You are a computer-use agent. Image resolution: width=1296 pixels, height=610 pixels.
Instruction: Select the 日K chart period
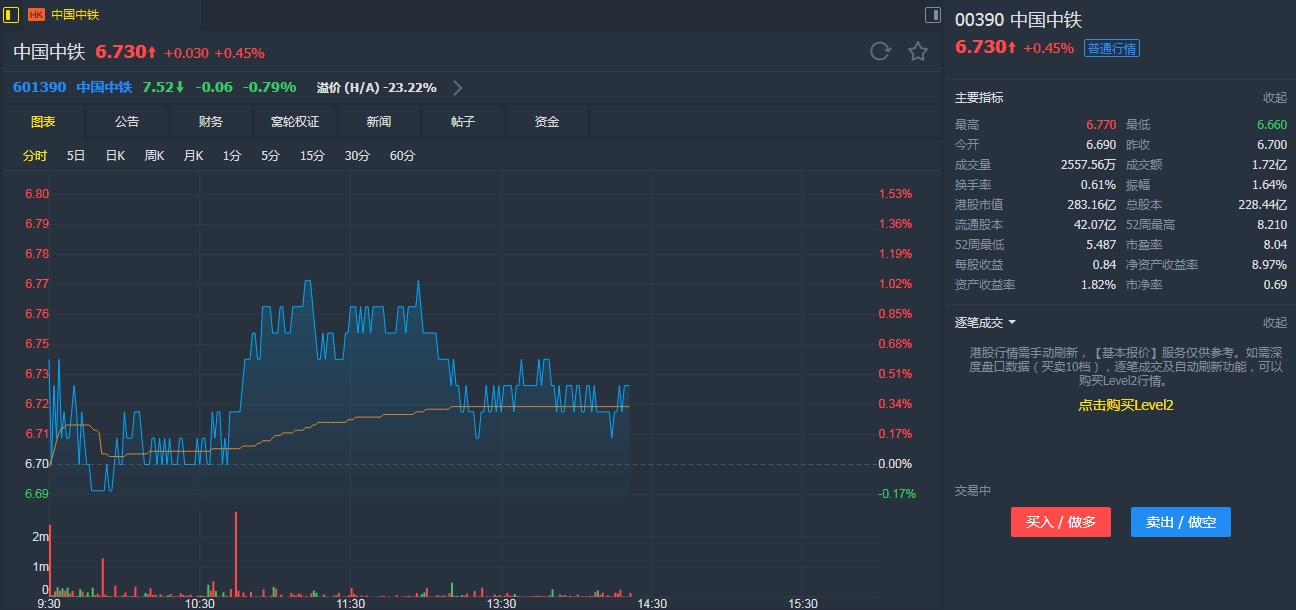click(115, 156)
